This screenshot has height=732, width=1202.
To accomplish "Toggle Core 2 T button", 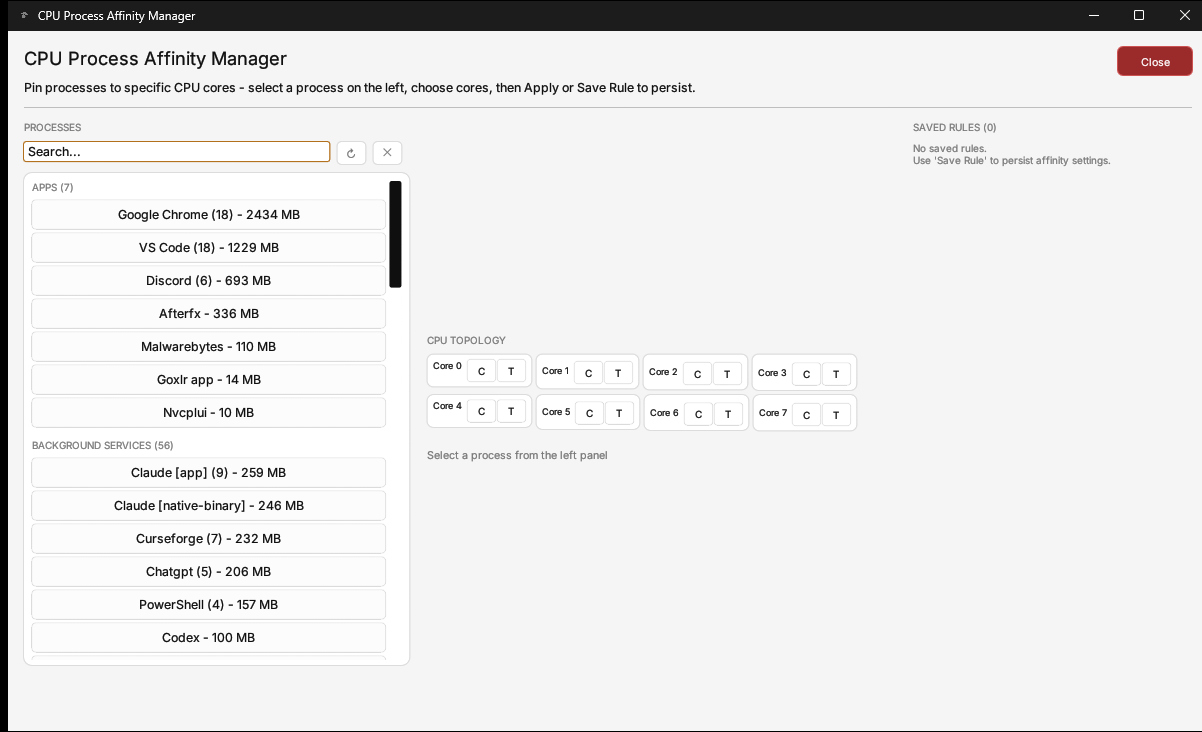I will (x=727, y=374).
